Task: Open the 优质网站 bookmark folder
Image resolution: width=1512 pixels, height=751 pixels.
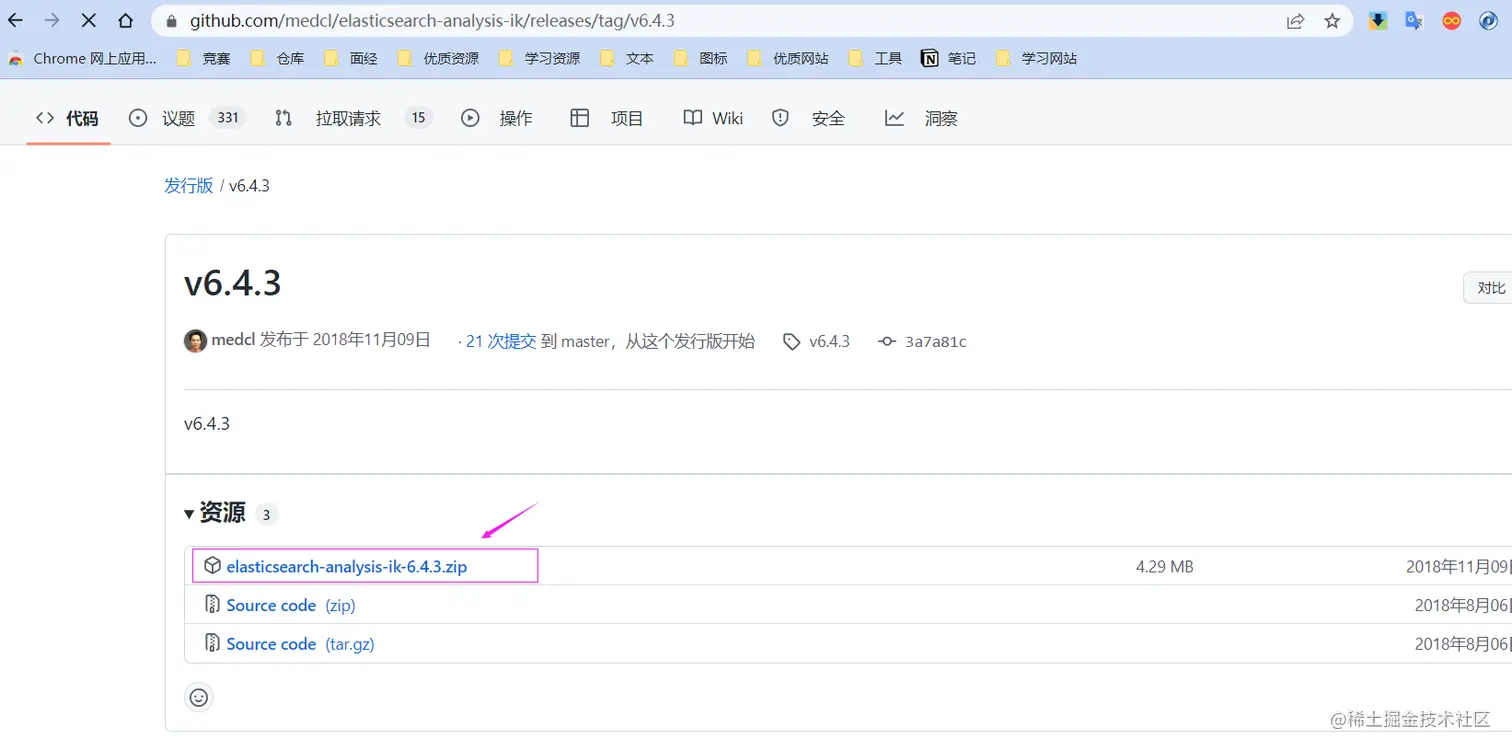Action: point(788,59)
